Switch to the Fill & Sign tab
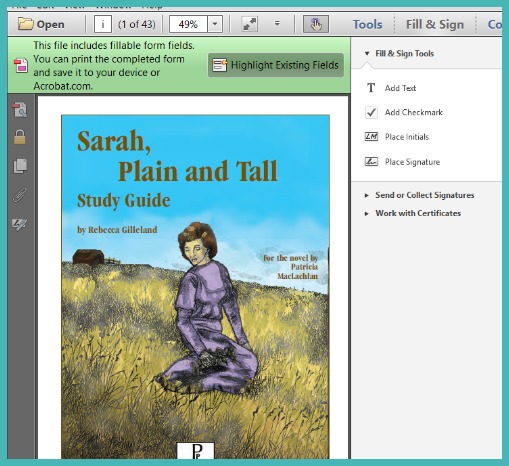 click(x=435, y=24)
